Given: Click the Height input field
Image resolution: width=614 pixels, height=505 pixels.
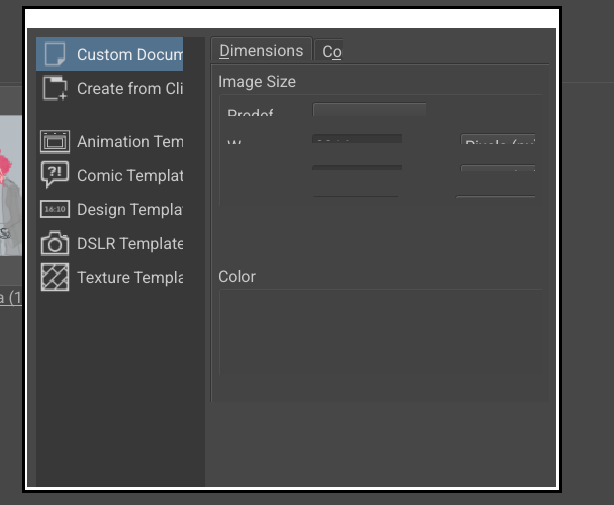Looking at the screenshot, I should (357, 168).
